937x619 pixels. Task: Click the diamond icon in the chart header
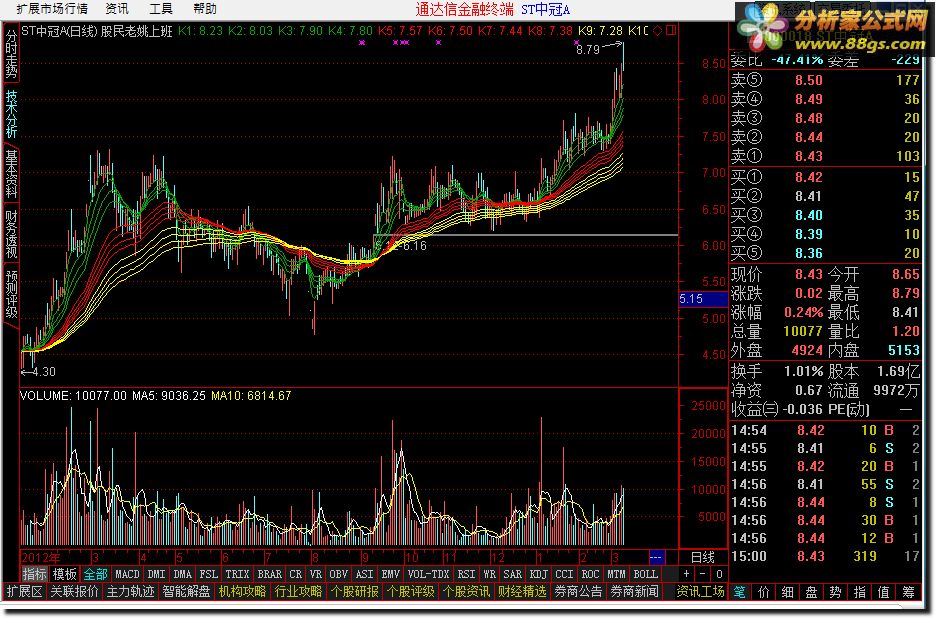(x=657, y=30)
